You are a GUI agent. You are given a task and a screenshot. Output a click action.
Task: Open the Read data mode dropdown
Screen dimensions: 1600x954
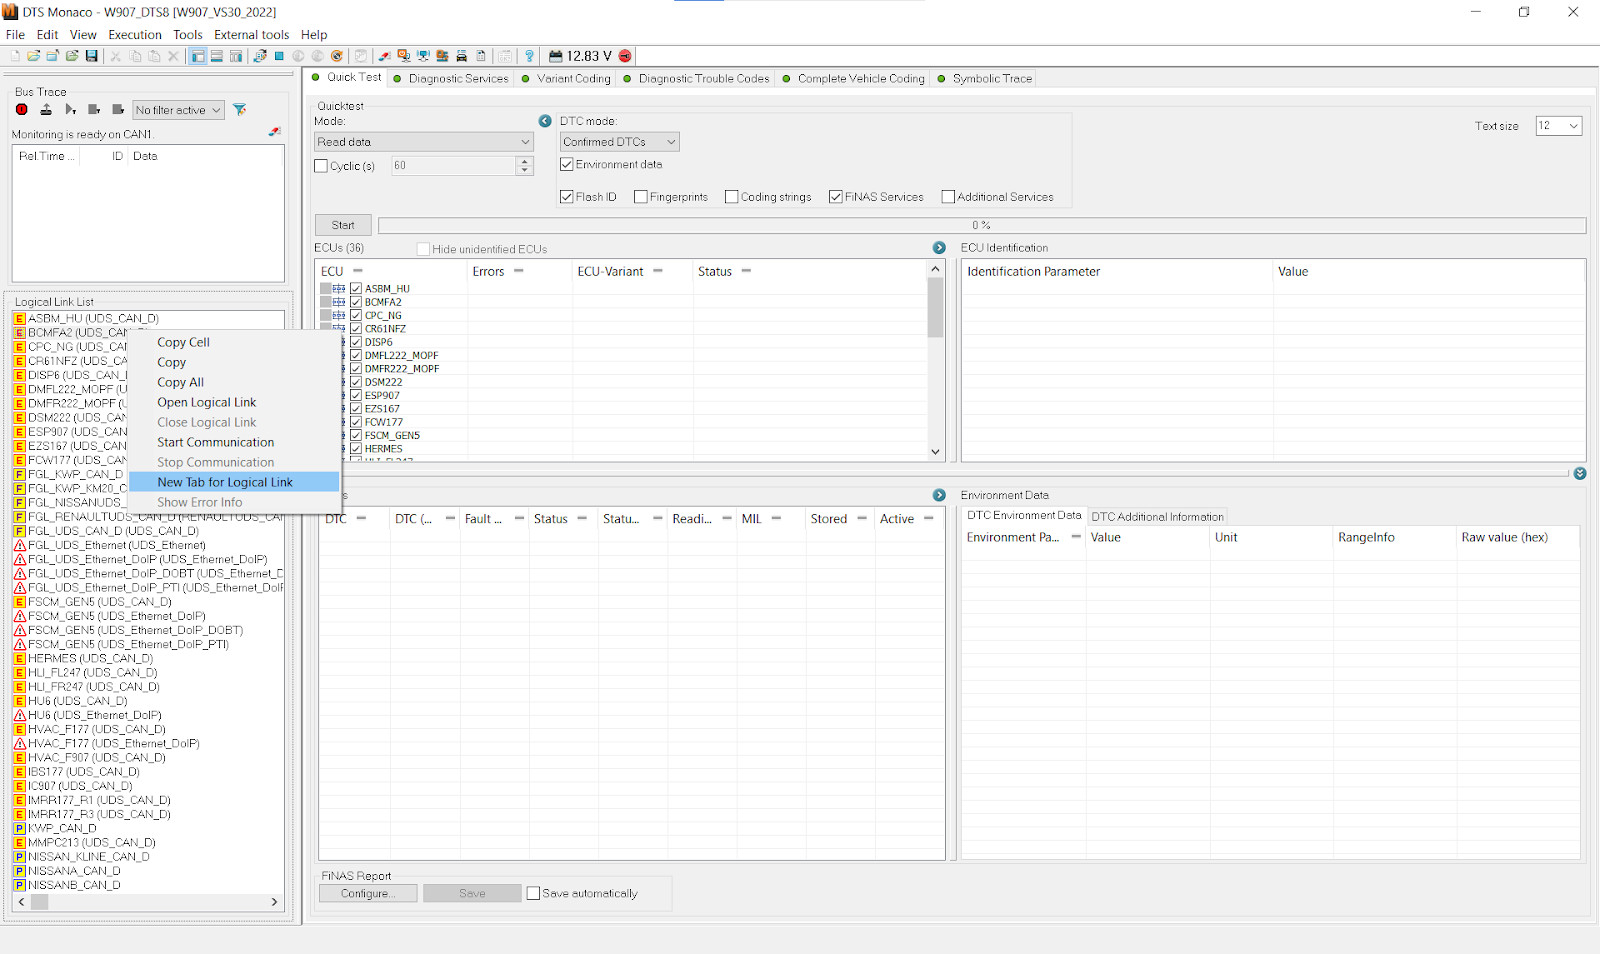pyautogui.click(x=424, y=142)
